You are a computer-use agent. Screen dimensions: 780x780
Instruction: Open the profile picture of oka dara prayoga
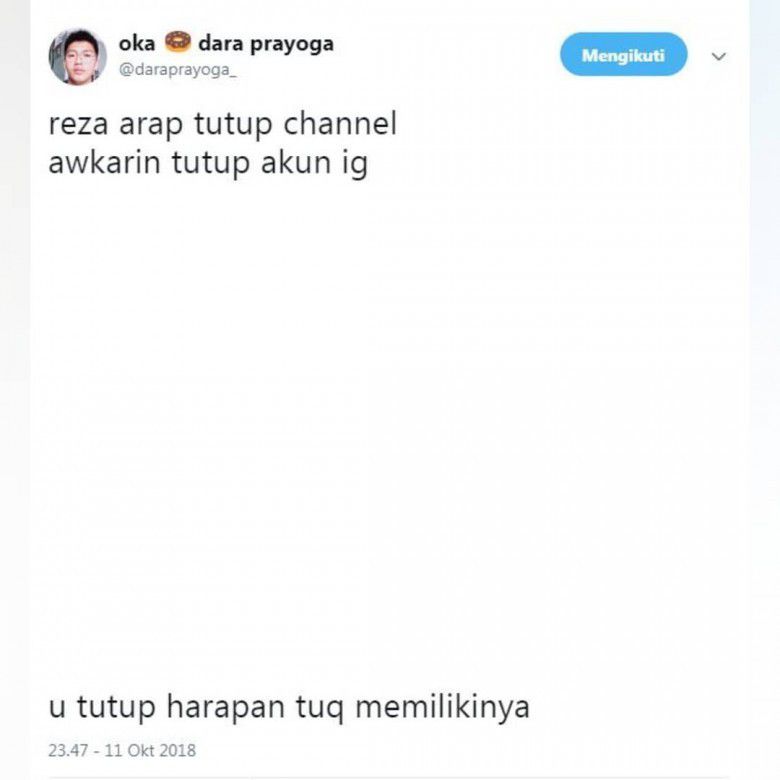tap(77, 57)
